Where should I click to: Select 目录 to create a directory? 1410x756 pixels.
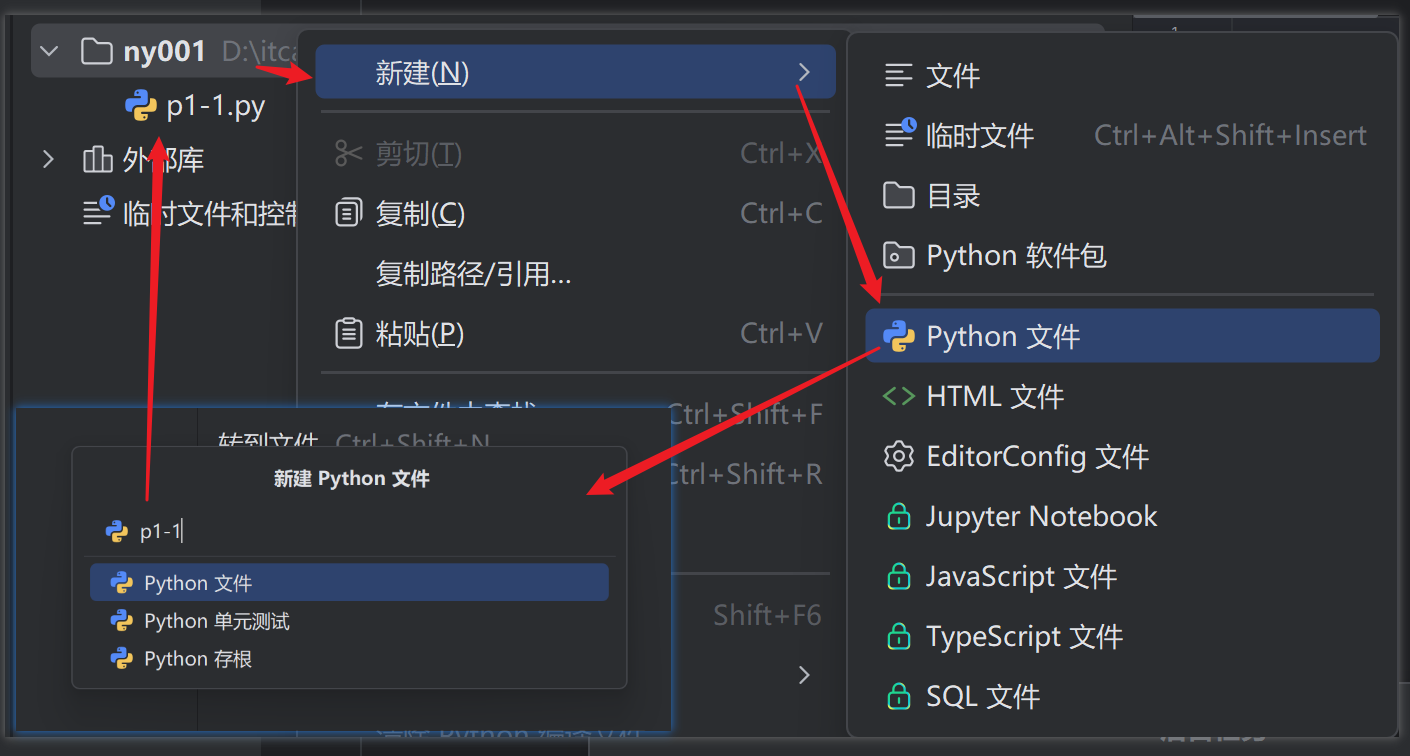[x=953, y=196]
